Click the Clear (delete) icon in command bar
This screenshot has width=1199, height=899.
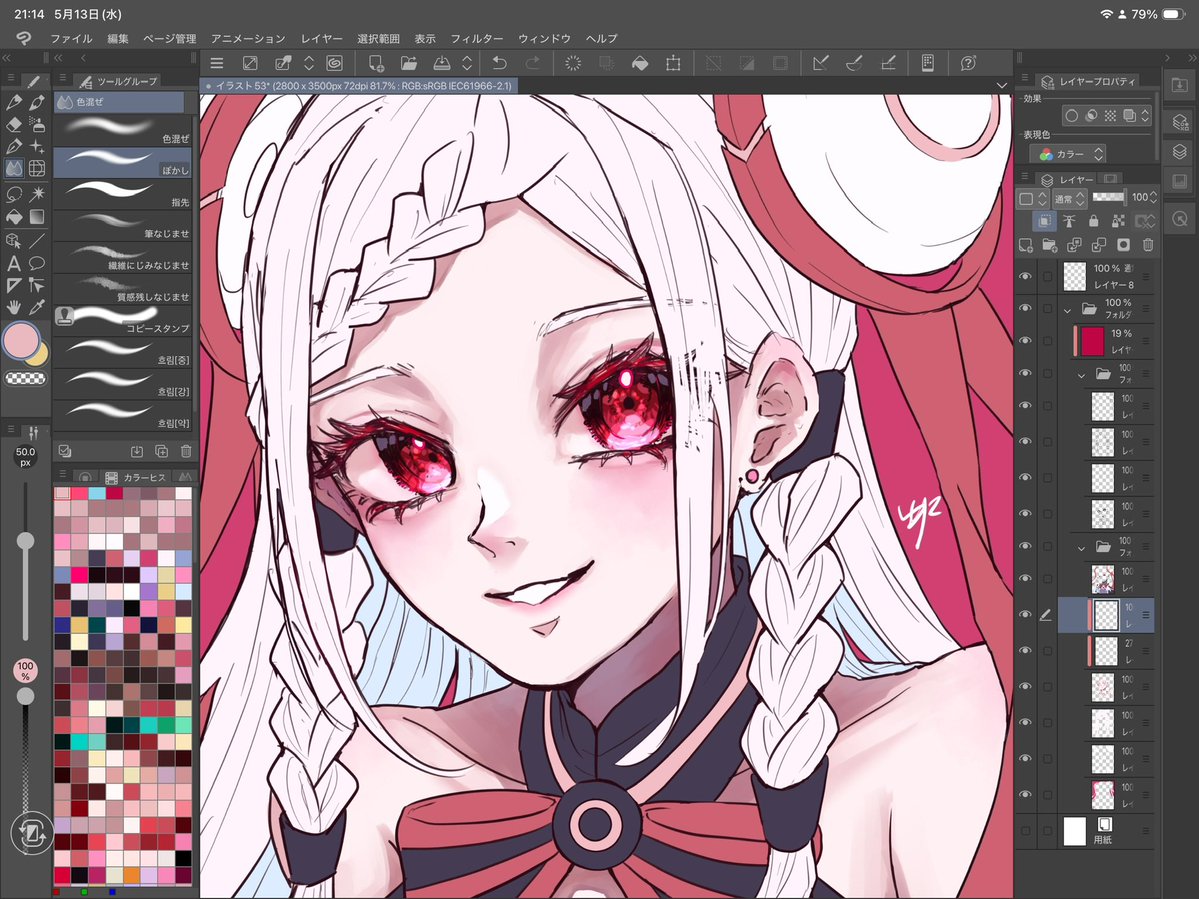pos(573,63)
